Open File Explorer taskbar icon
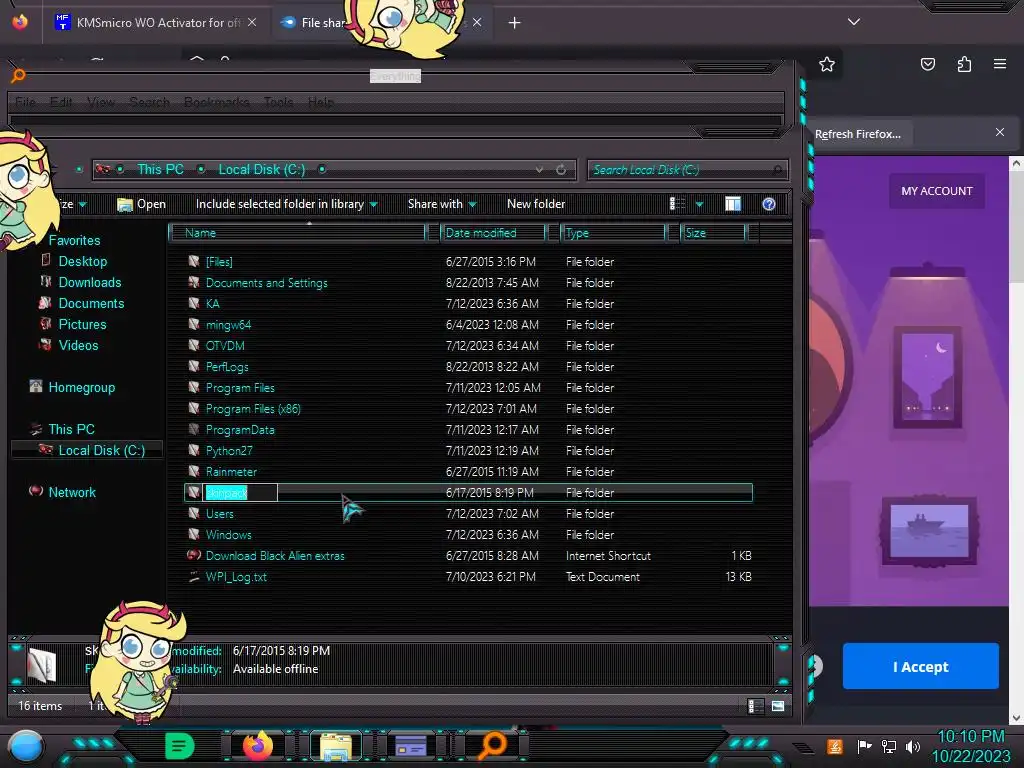1024x768 pixels. [x=336, y=746]
